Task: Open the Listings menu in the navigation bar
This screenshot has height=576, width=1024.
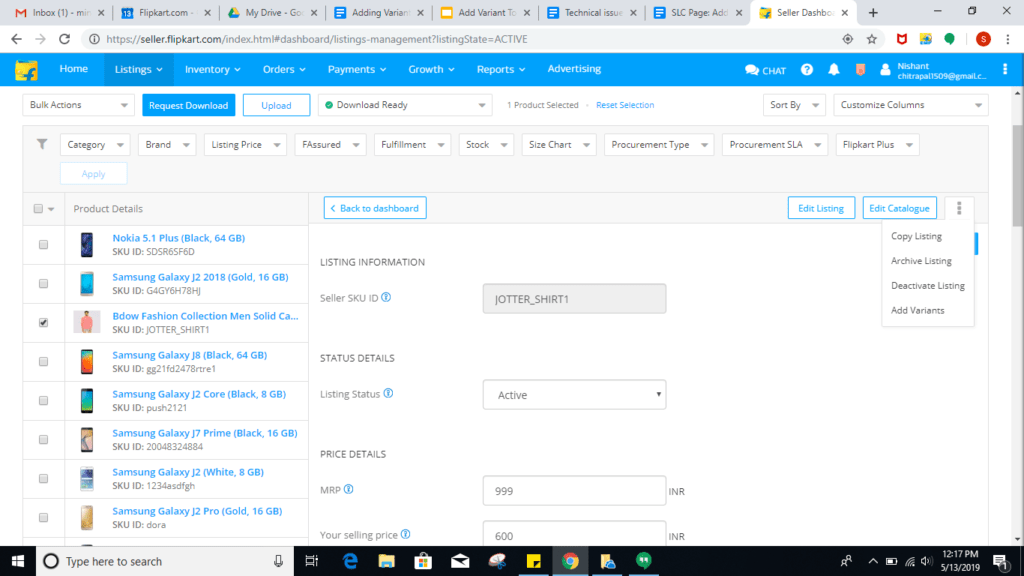Action: coord(138,69)
